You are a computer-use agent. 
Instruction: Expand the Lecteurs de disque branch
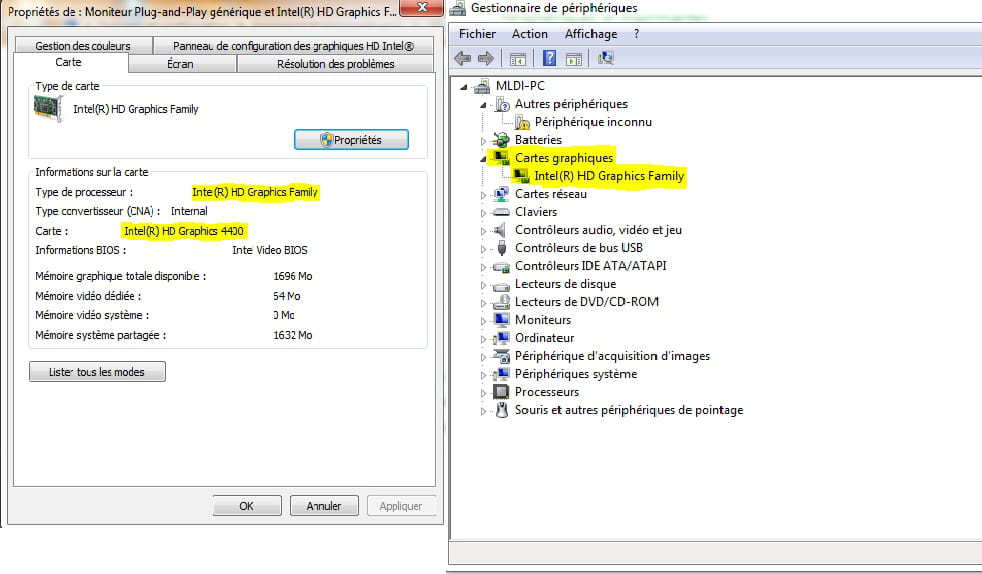(483, 285)
